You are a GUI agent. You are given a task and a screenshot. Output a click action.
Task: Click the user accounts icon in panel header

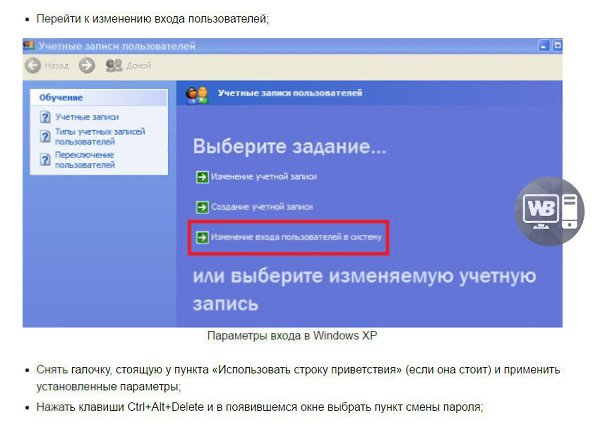pyautogui.click(x=197, y=93)
